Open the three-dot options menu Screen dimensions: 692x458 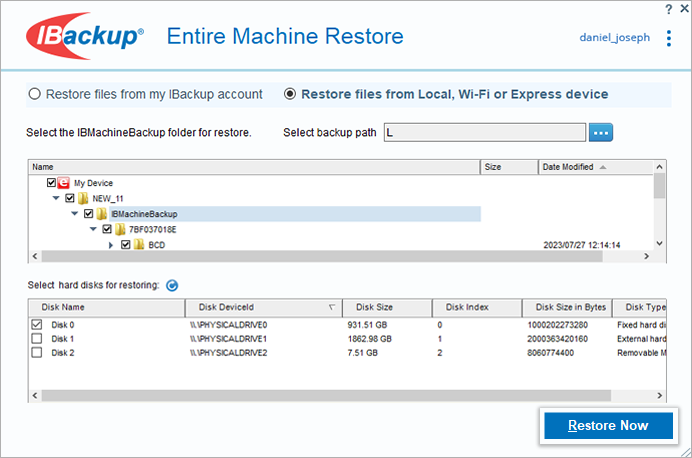[x=669, y=38]
